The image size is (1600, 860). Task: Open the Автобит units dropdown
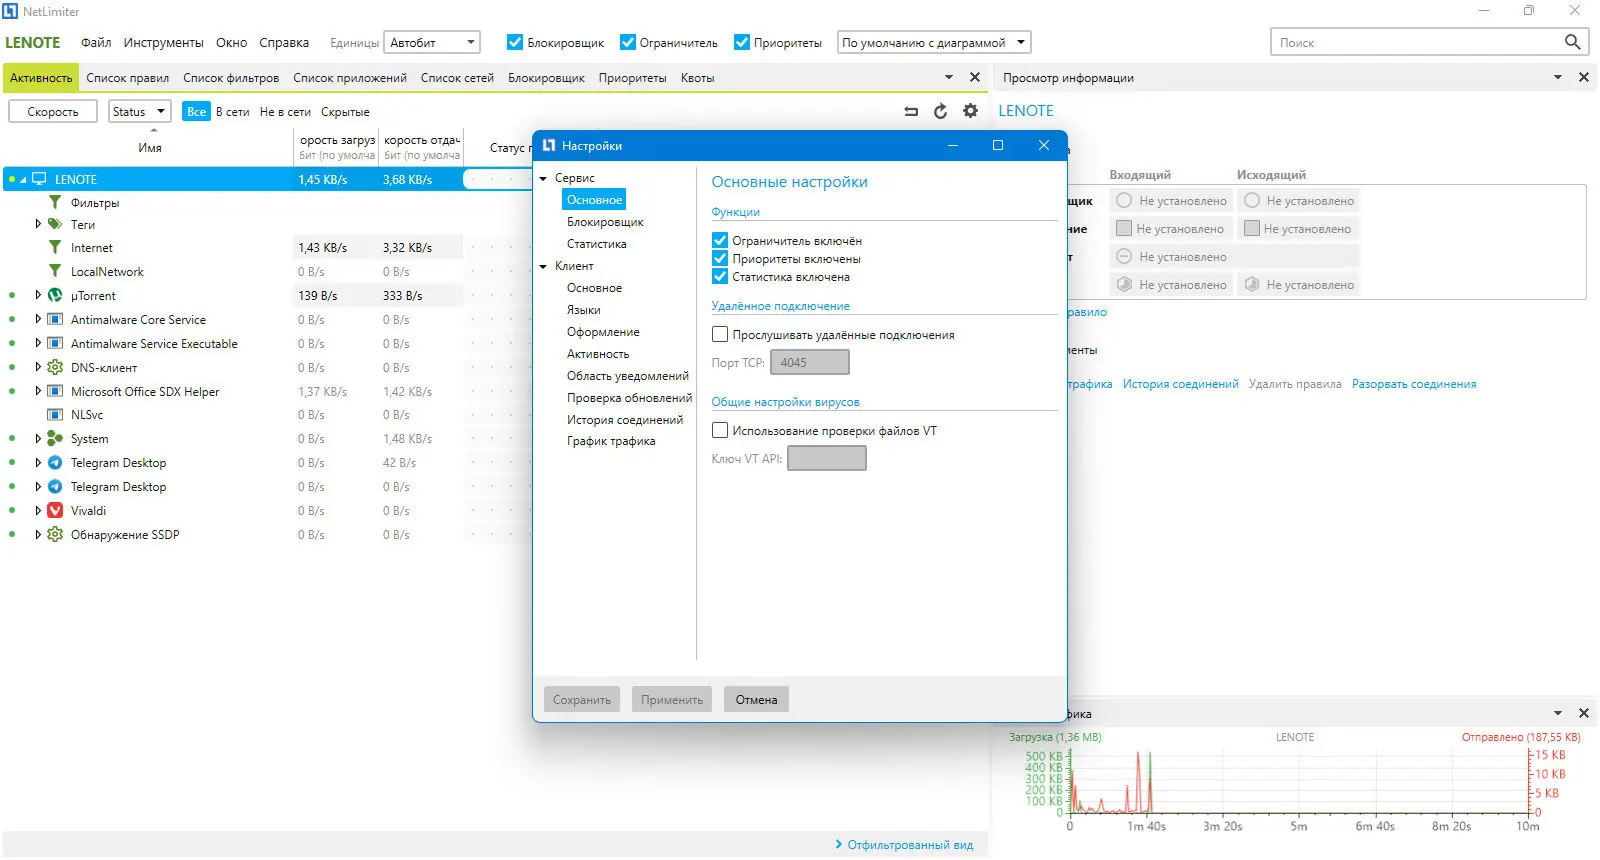point(432,42)
